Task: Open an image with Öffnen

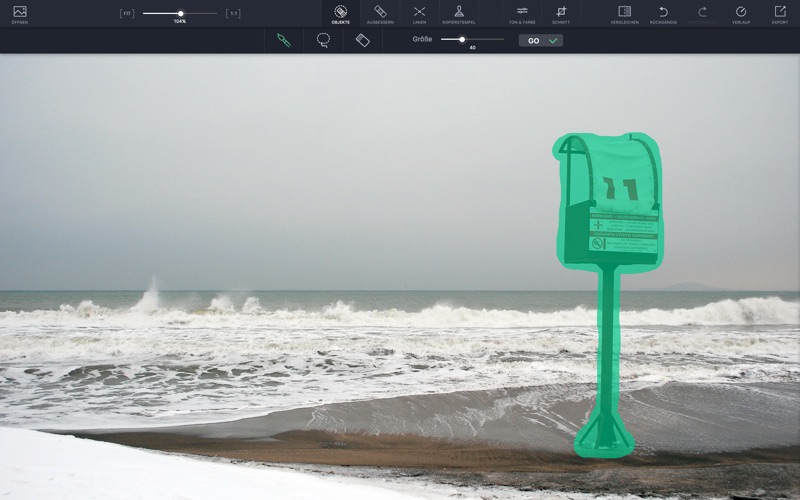Action: [19, 14]
